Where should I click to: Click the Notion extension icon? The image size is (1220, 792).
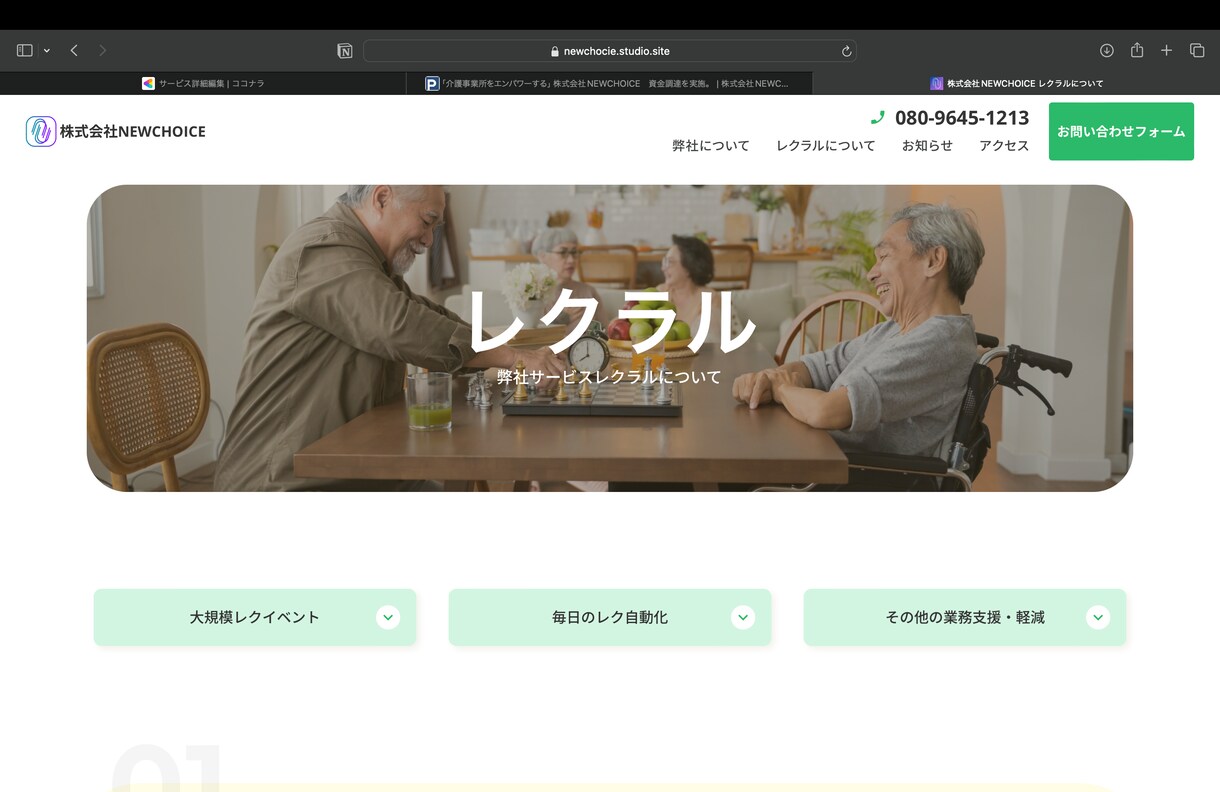[x=345, y=51]
